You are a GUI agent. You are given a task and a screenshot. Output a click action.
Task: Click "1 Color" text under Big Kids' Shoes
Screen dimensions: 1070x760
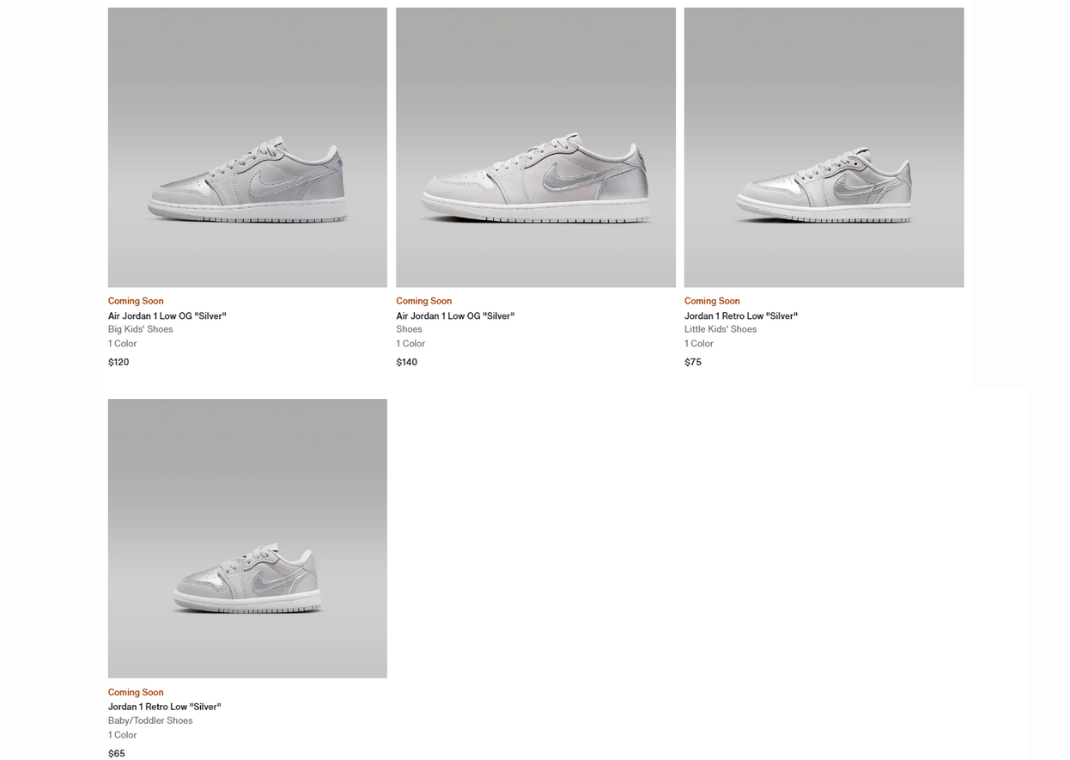tap(123, 343)
